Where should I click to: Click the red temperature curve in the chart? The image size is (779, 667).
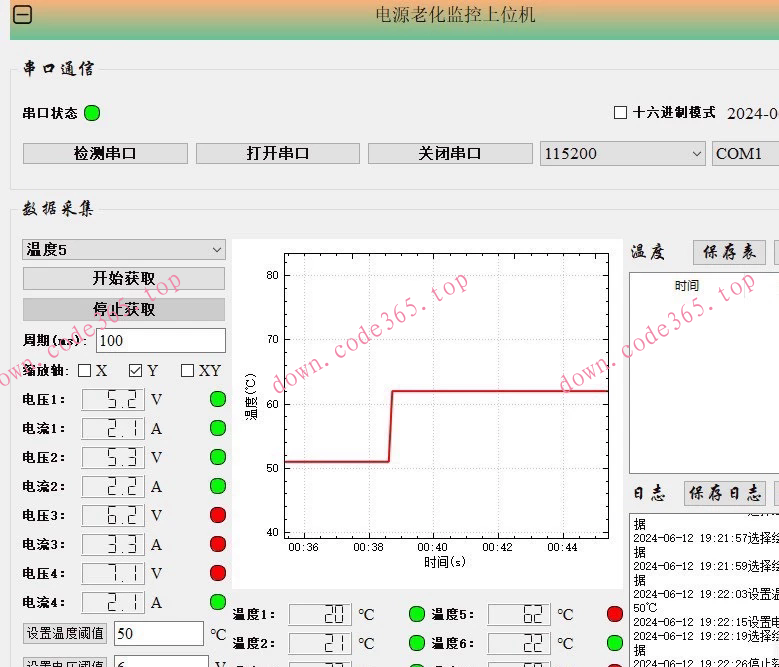pos(500,390)
